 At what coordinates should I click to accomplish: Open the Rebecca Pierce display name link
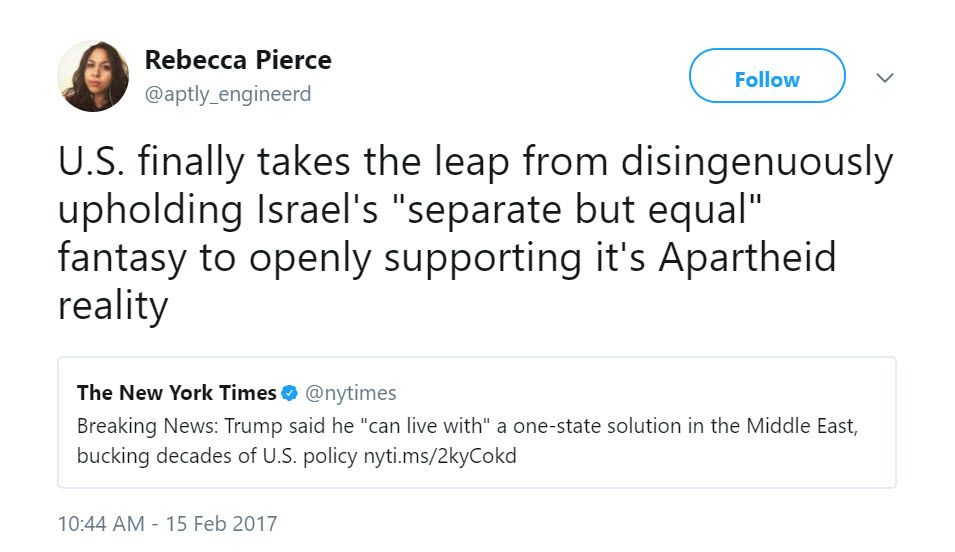[237, 60]
